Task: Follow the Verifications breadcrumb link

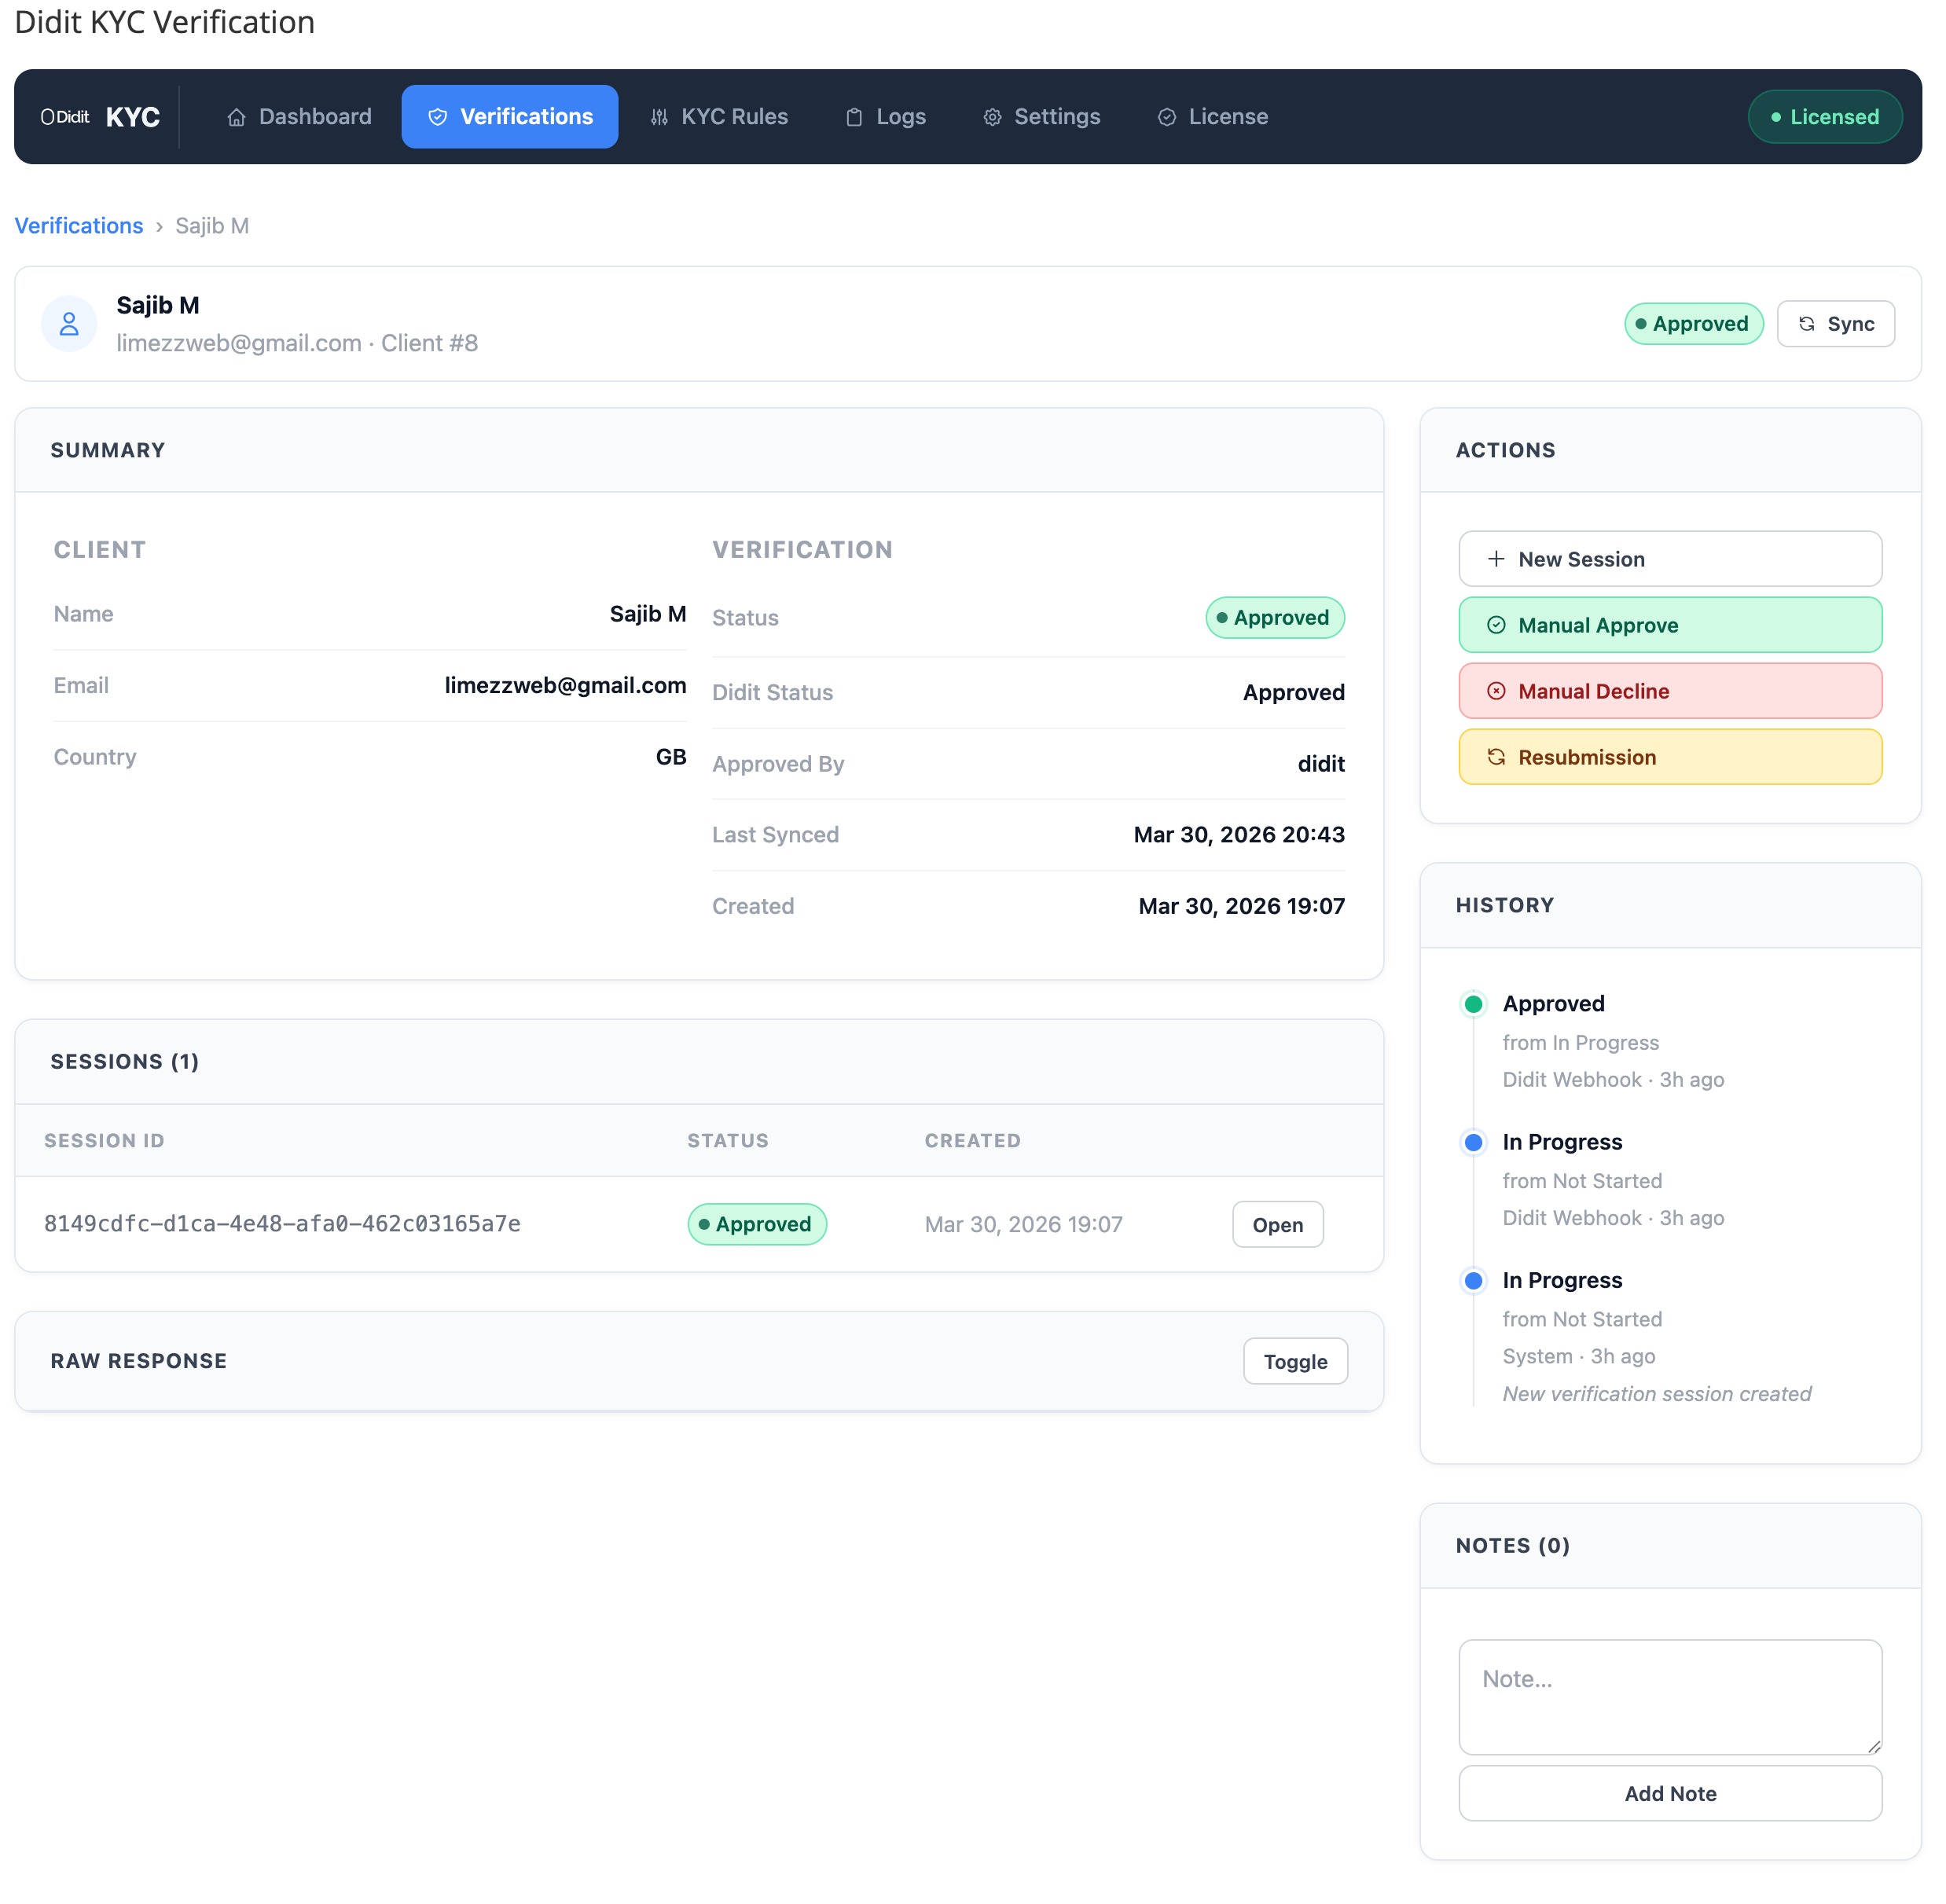Action: tap(79, 225)
